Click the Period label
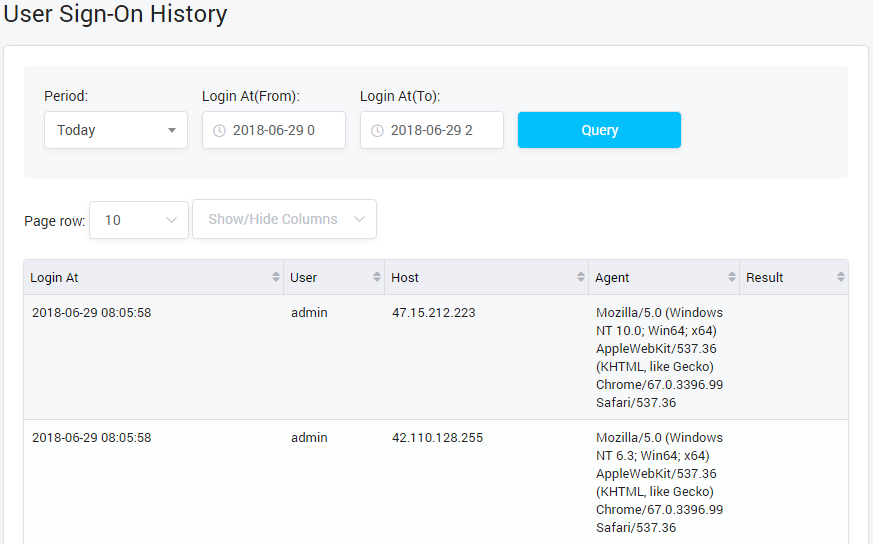Viewport: 873px width, 544px height. [x=66, y=96]
